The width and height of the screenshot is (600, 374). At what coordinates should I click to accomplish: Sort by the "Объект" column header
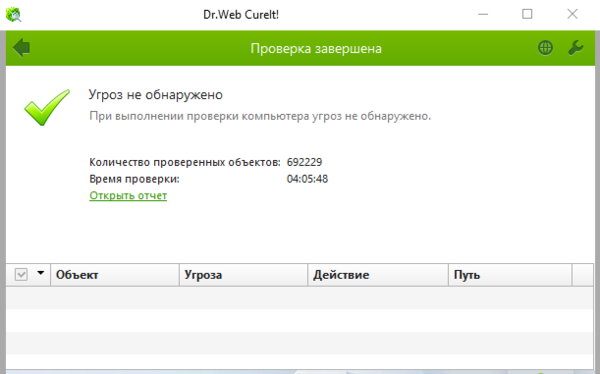[x=115, y=275]
